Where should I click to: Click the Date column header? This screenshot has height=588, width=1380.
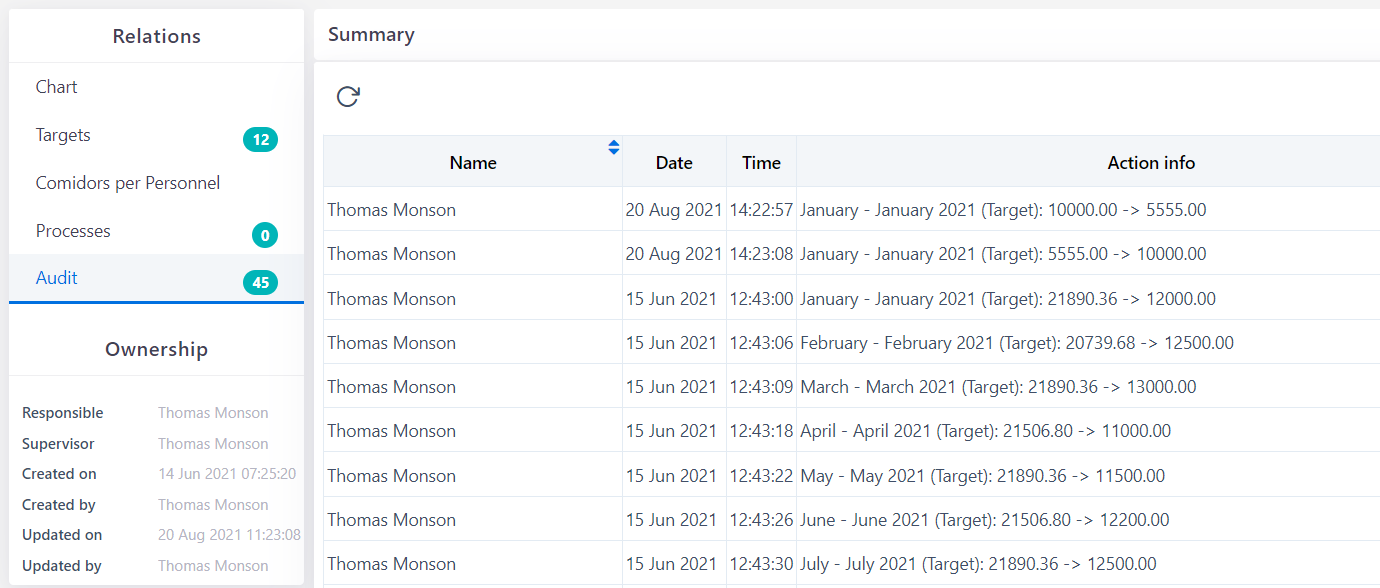point(675,162)
